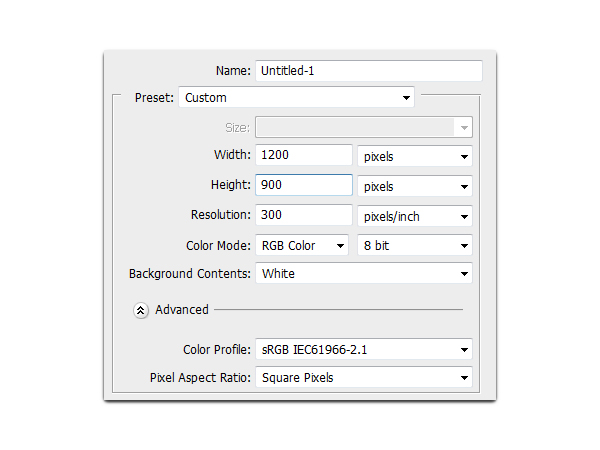Click the Name field containing Untitled-1
The width and height of the screenshot is (600, 450).
click(x=368, y=71)
